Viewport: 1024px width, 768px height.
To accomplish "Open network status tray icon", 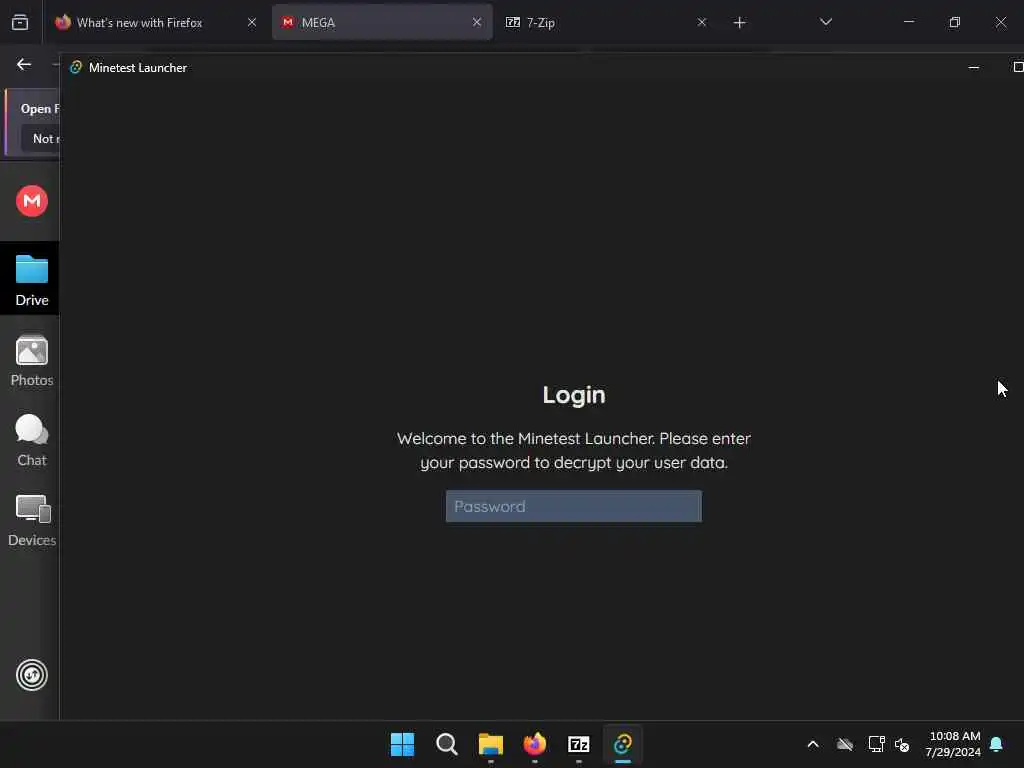I will pyautogui.click(x=876, y=744).
